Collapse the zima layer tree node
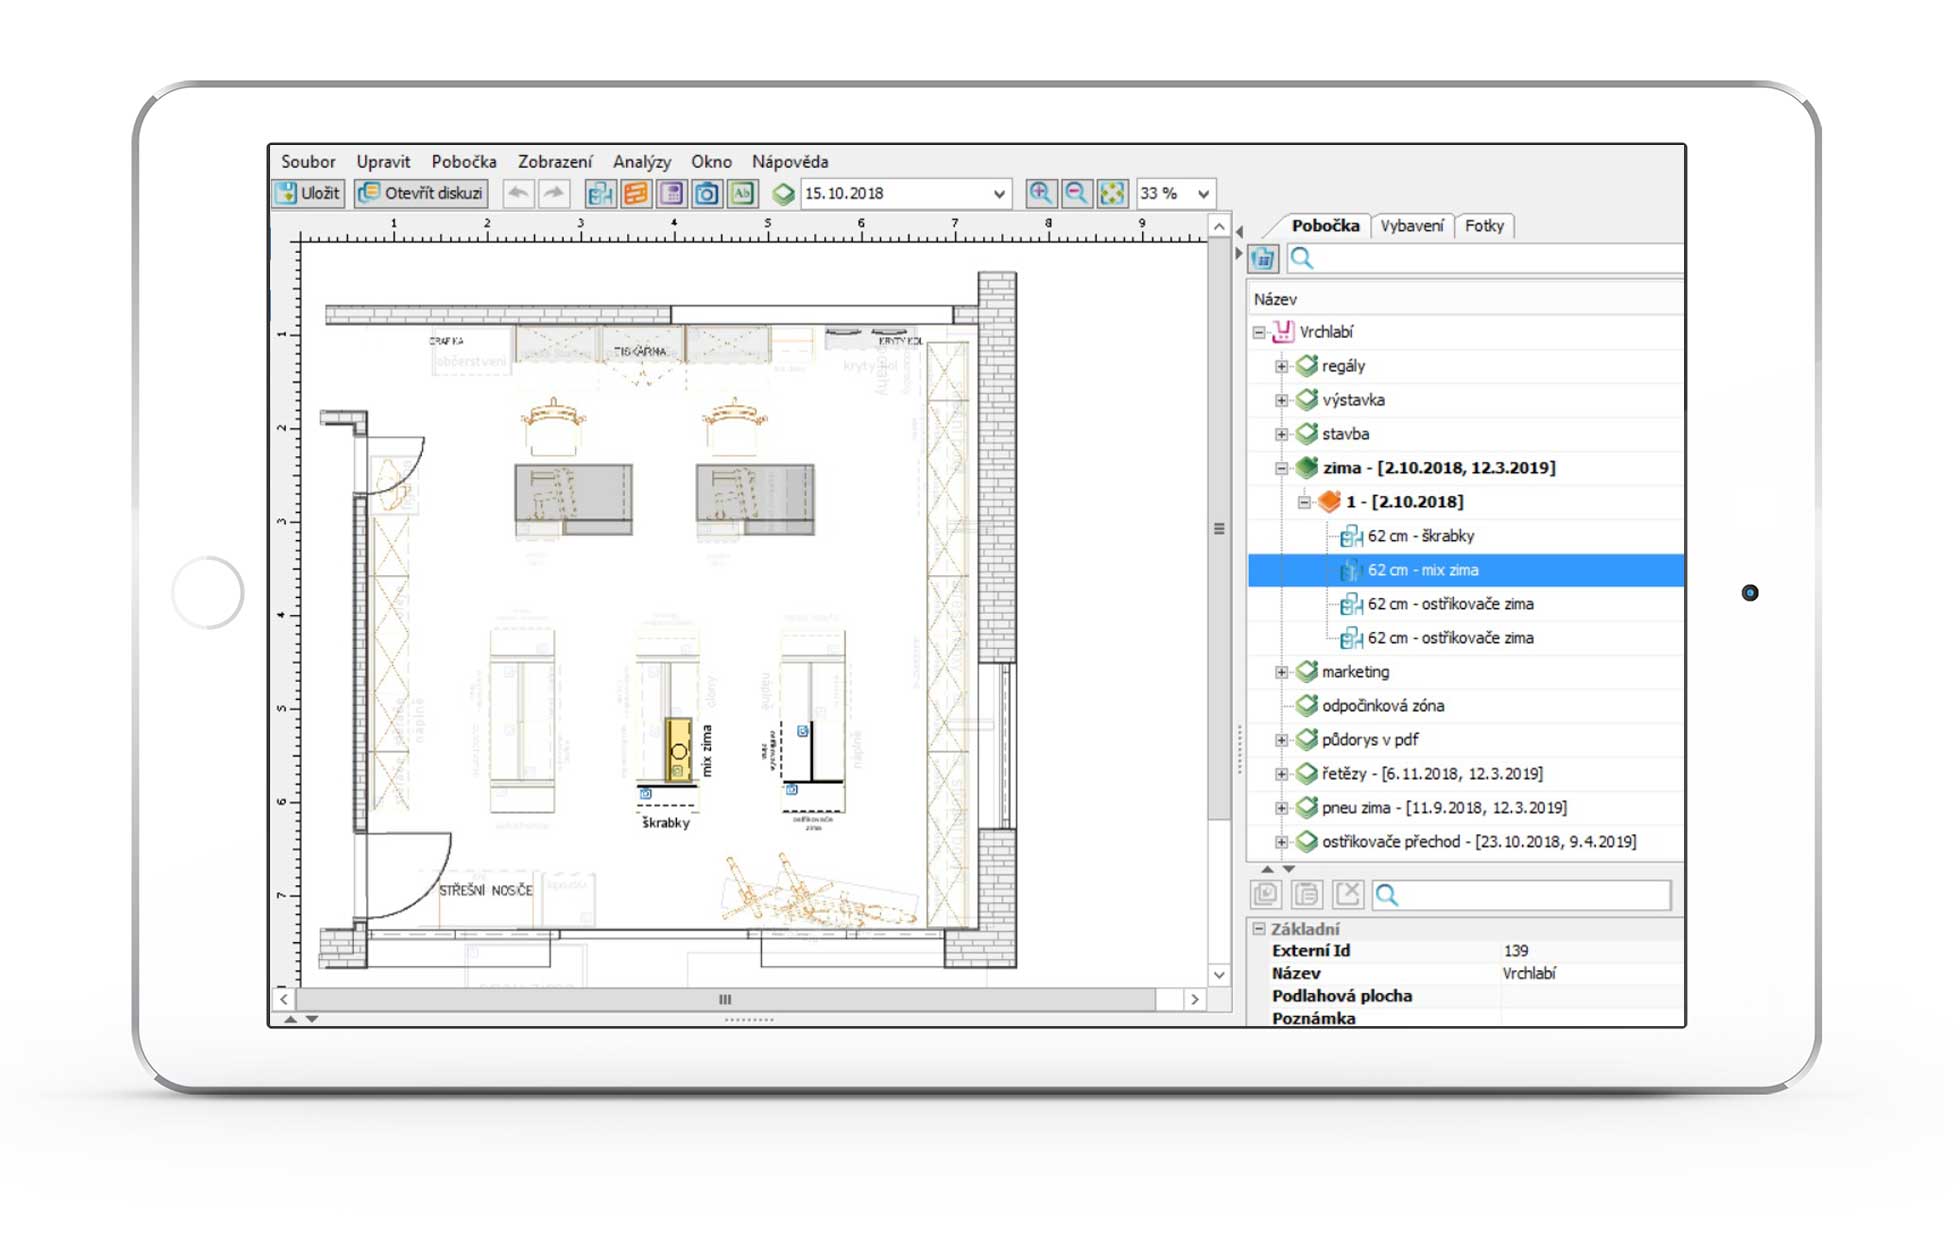1960x1247 pixels. (x=1281, y=468)
